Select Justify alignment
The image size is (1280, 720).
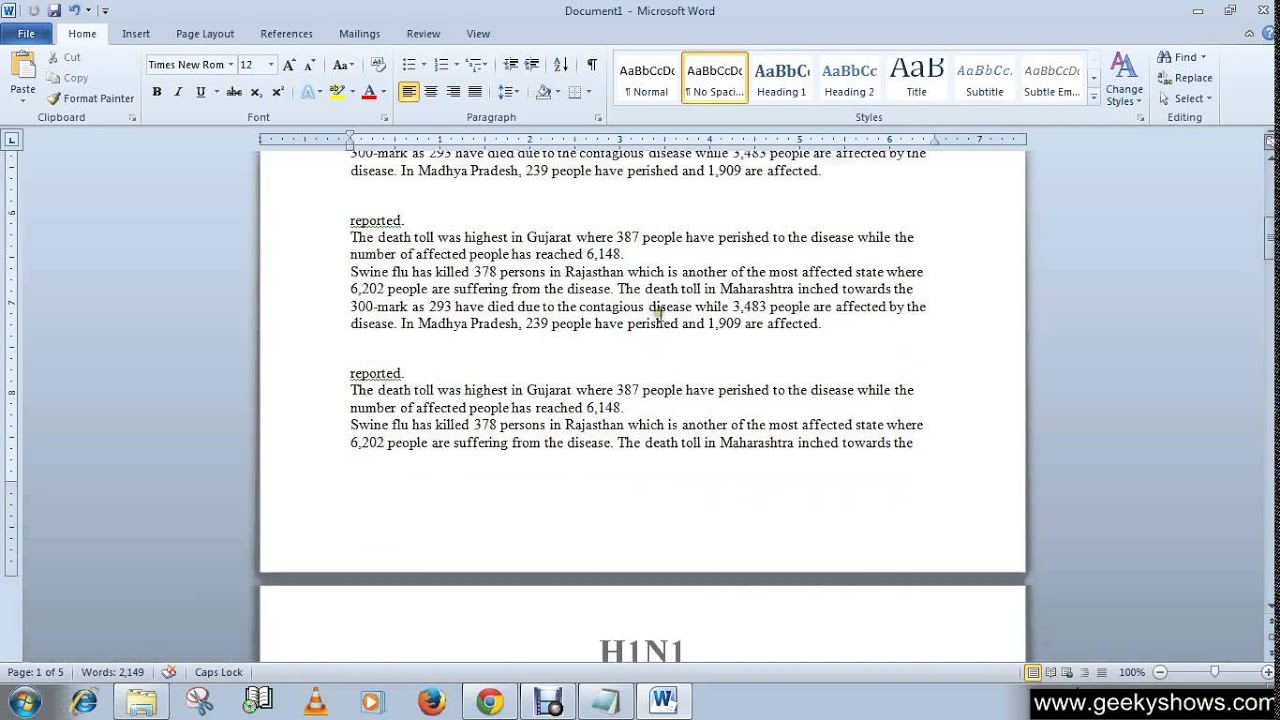pos(475,92)
